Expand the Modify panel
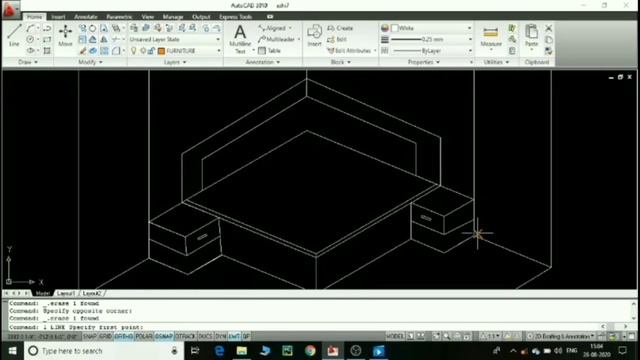 click(90, 62)
